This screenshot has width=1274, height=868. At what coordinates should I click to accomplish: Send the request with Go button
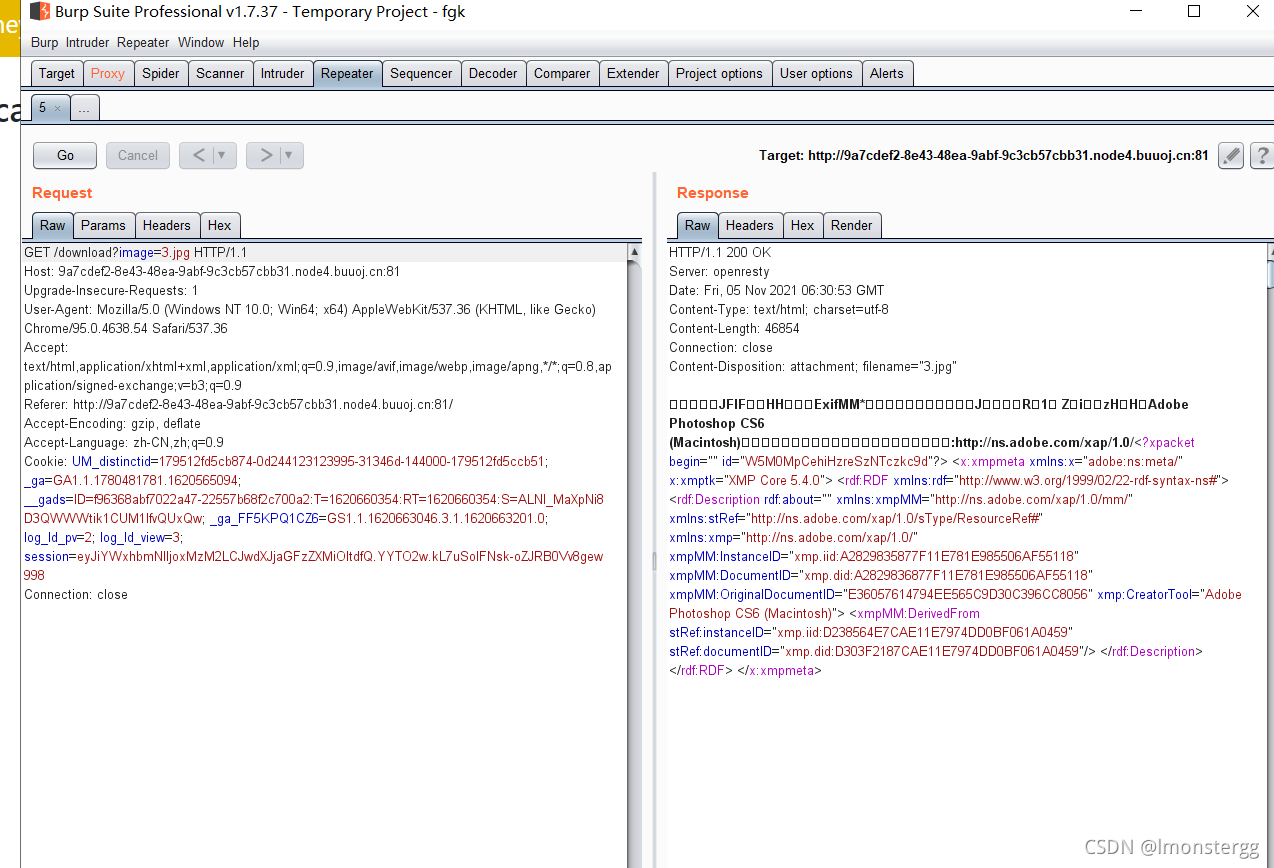[x=65, y=155]
